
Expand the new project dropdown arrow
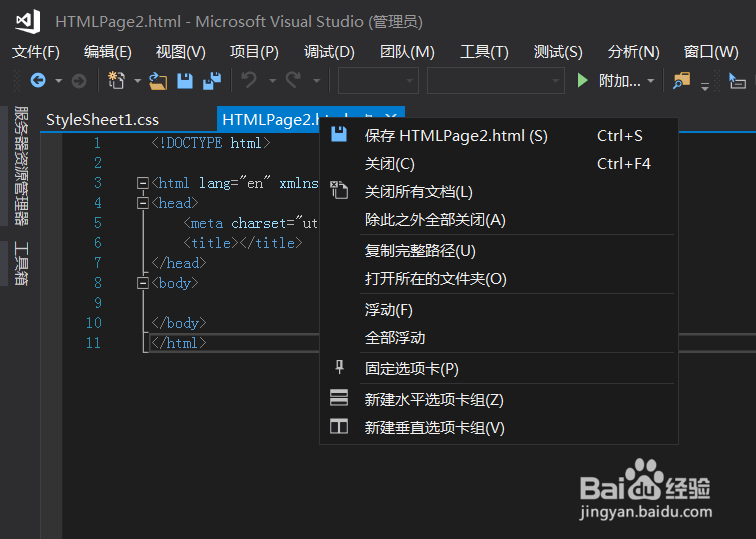(x=137, y=81)
